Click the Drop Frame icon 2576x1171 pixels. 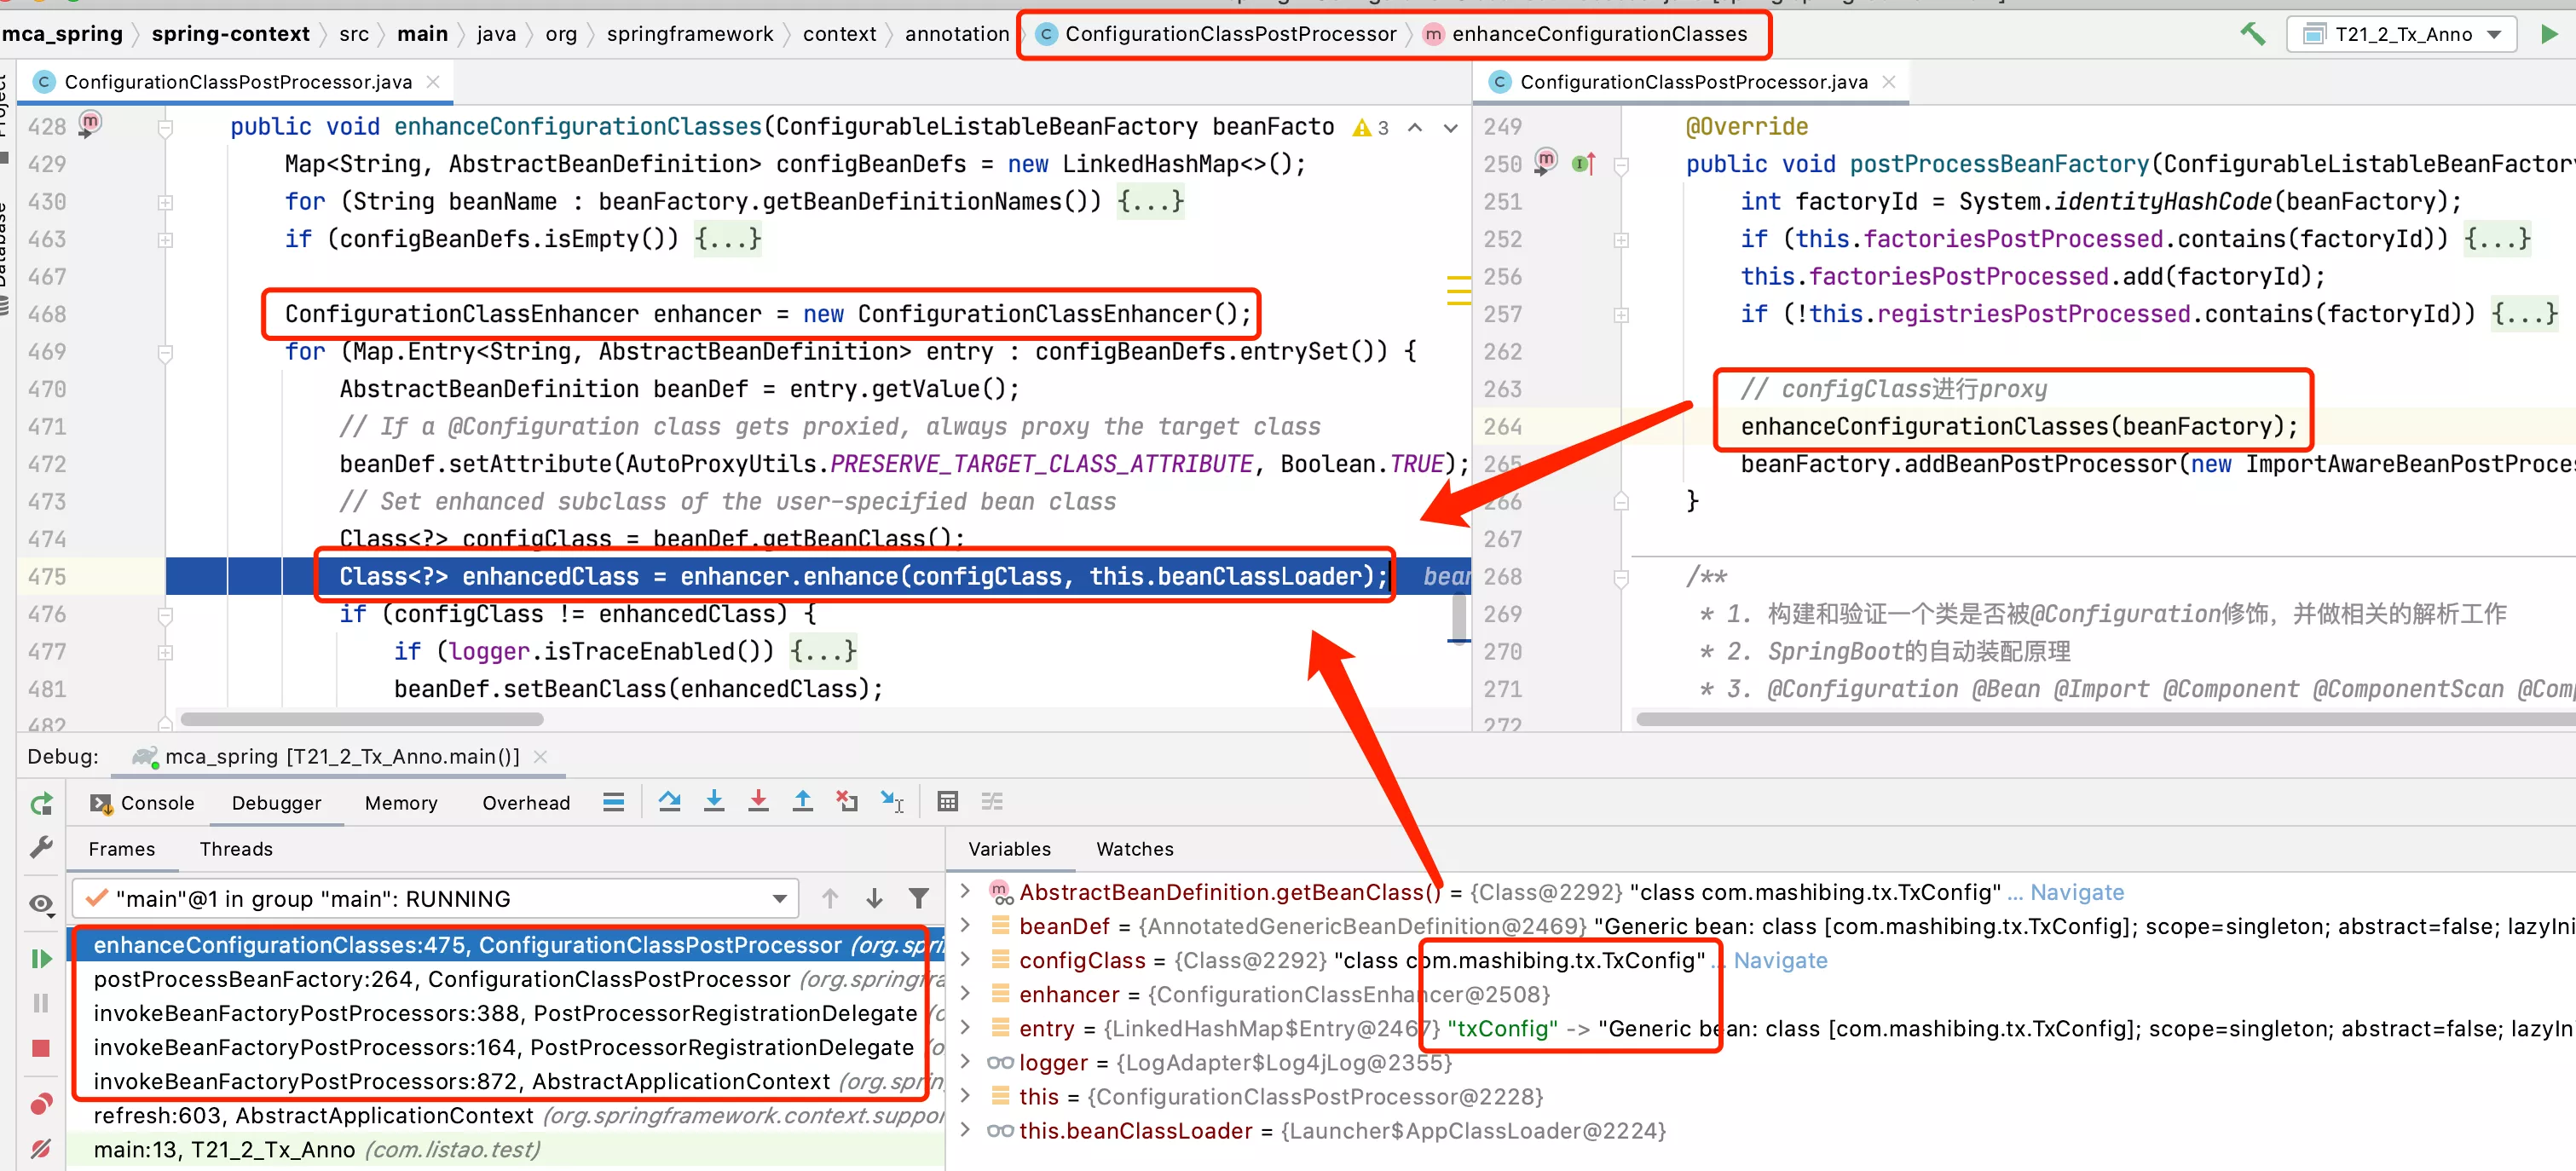pos(847,802)
